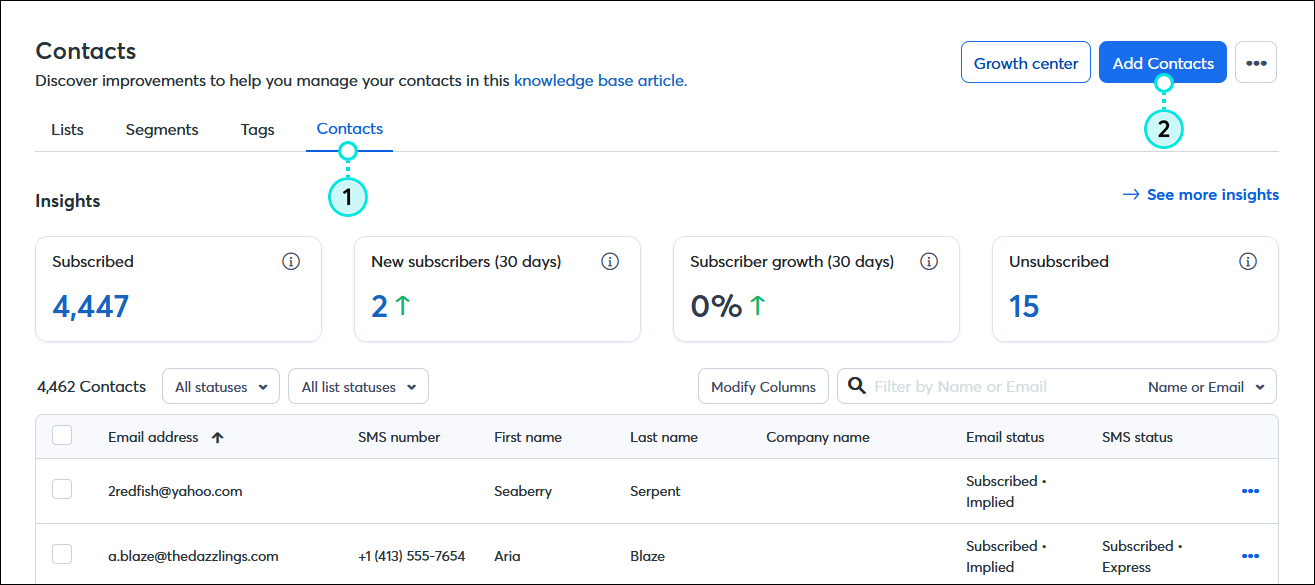Expand the All statuses dropdown
Viewport: 1315px width, 585px height.
(x=221, y=387)
